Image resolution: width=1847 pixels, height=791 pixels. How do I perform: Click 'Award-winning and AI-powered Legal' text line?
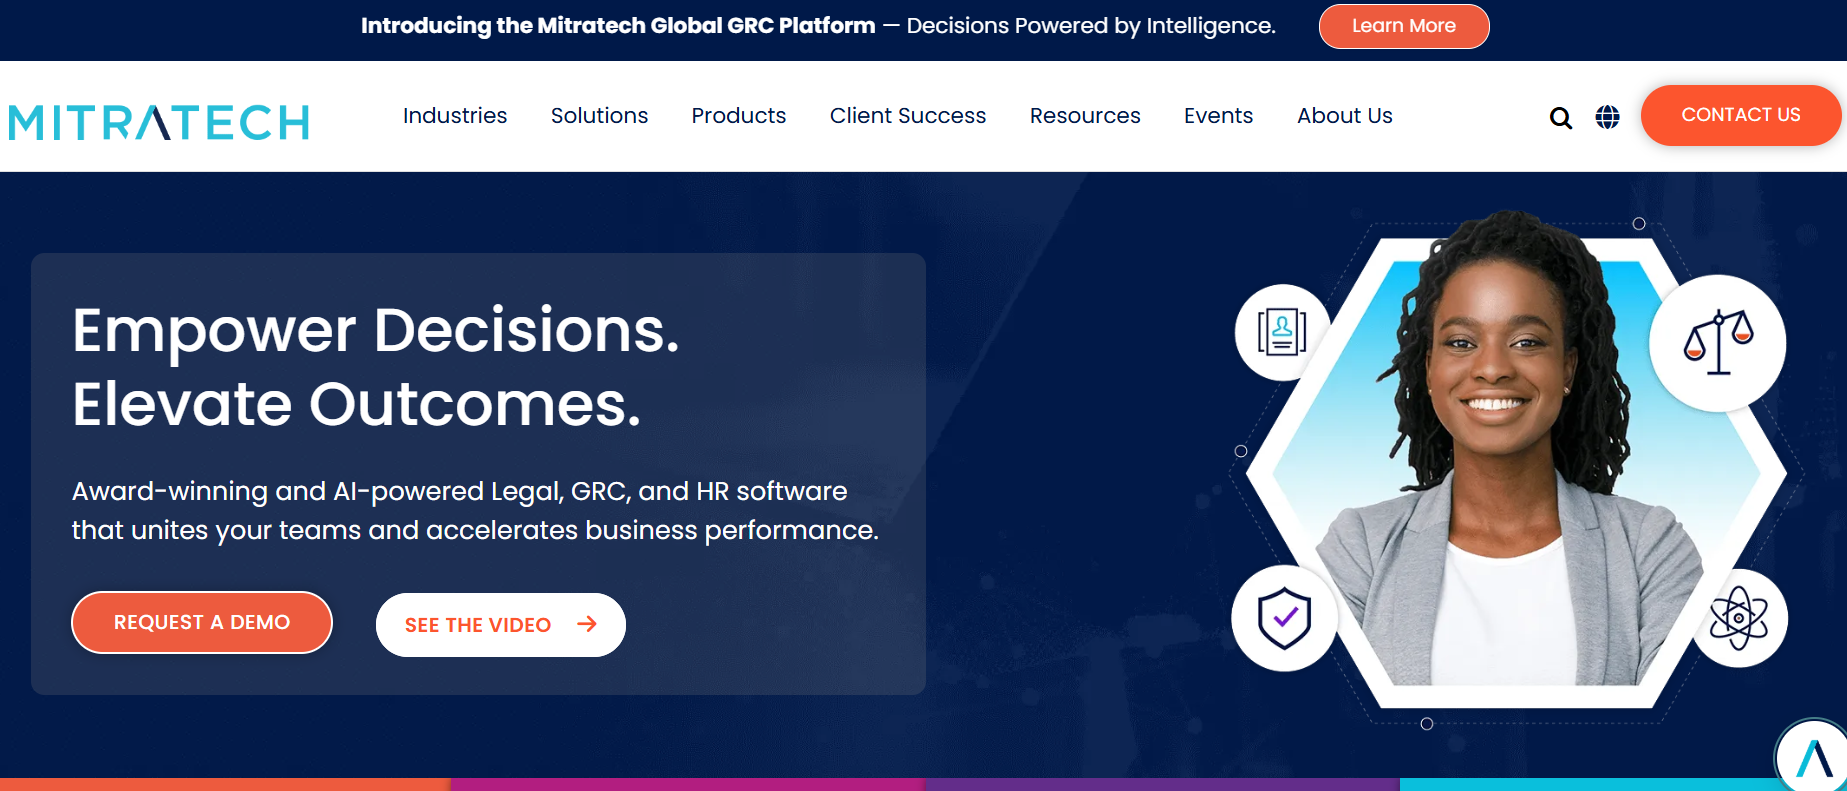click(x=459, y=491)
